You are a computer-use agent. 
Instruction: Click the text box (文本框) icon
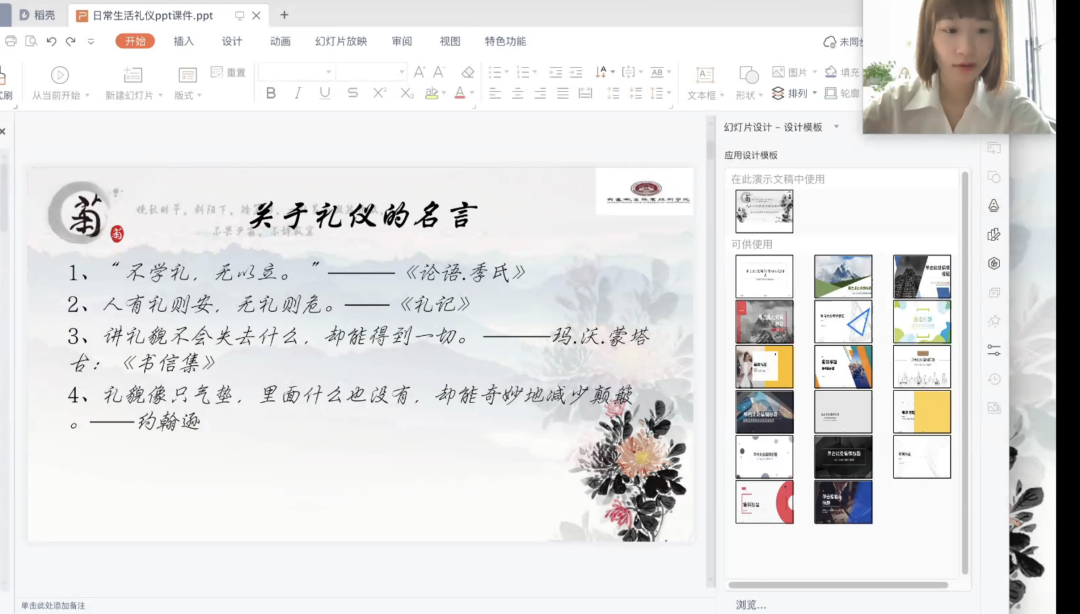[x=705, y=76]
